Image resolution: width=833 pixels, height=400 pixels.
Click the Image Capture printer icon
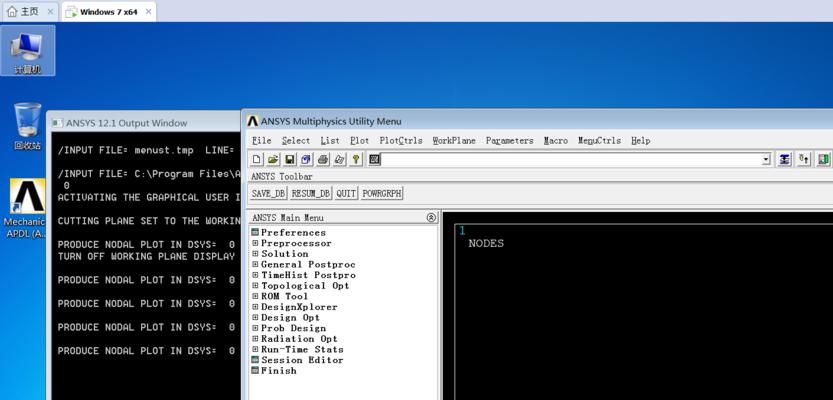[322, 159]
